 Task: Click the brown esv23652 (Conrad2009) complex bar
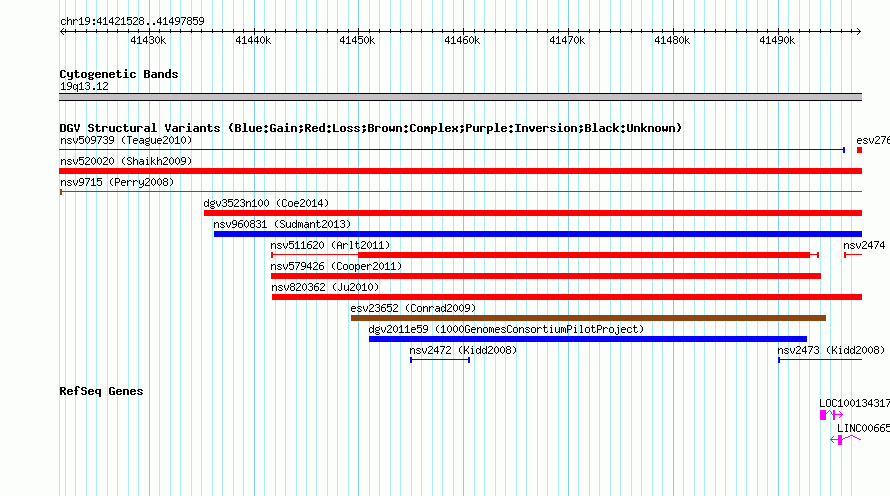[588, 318]
